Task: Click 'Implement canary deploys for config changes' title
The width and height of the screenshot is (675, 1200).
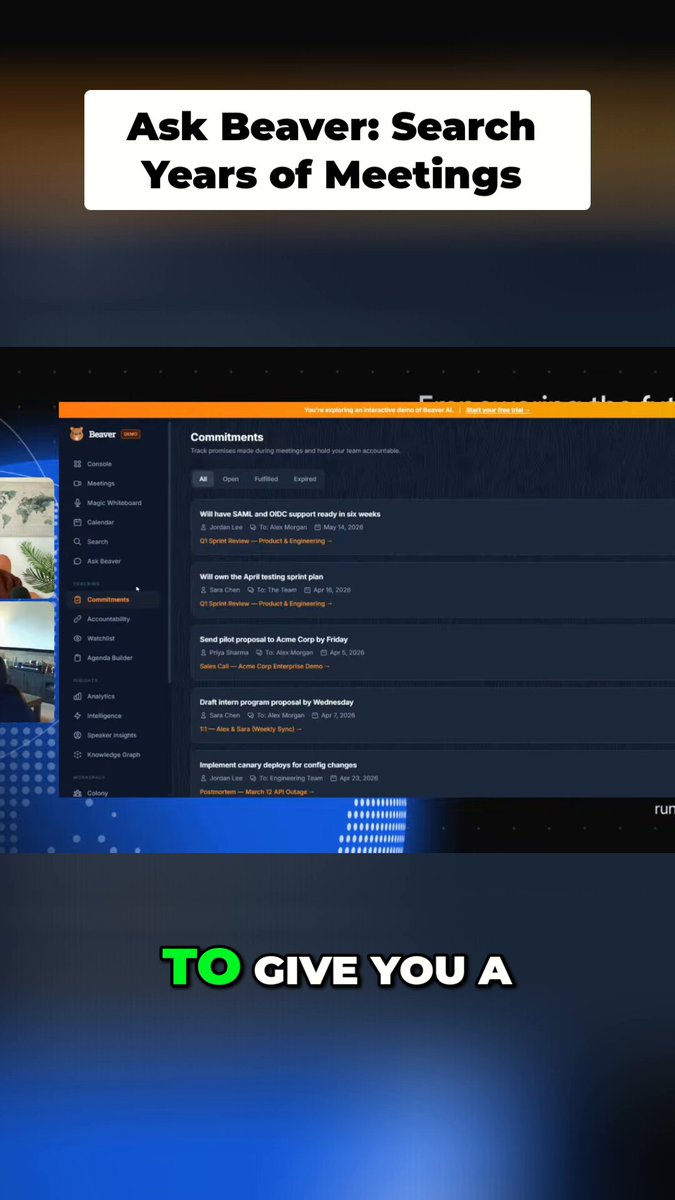Action: [278, 765]
